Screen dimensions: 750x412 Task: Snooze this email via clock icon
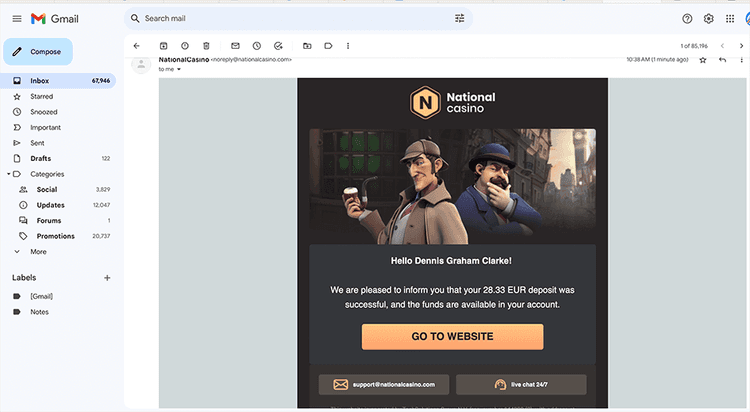(x=257, y=46)
